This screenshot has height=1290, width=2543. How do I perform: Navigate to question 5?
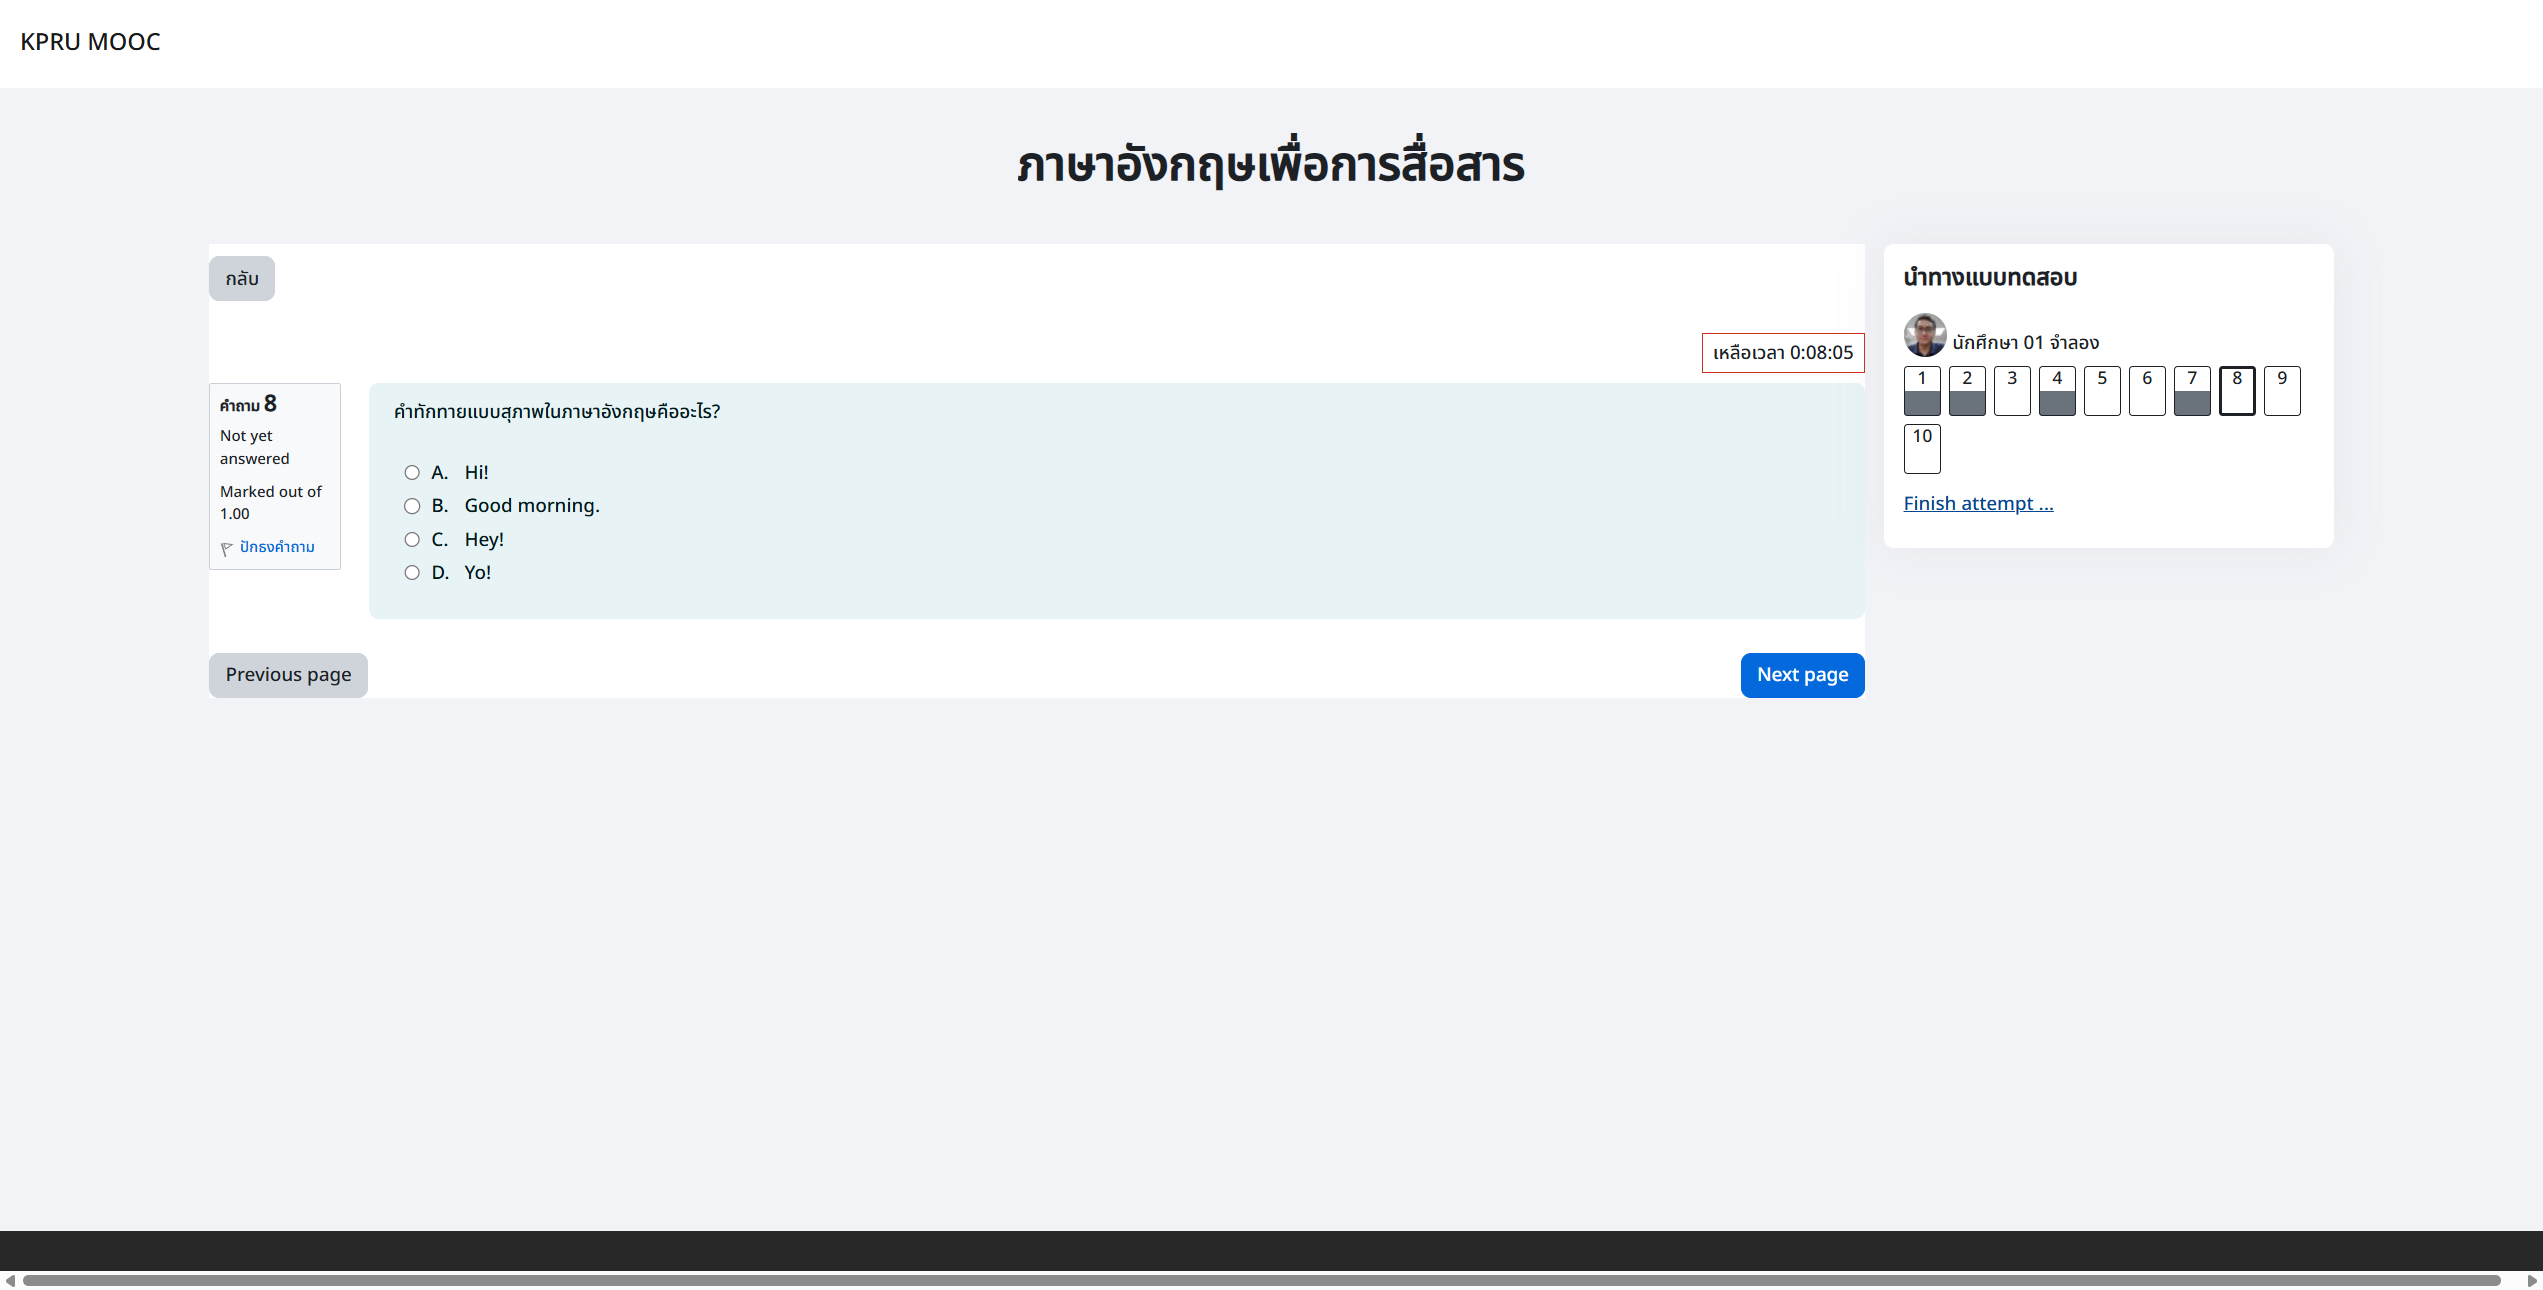[2102, 391]
